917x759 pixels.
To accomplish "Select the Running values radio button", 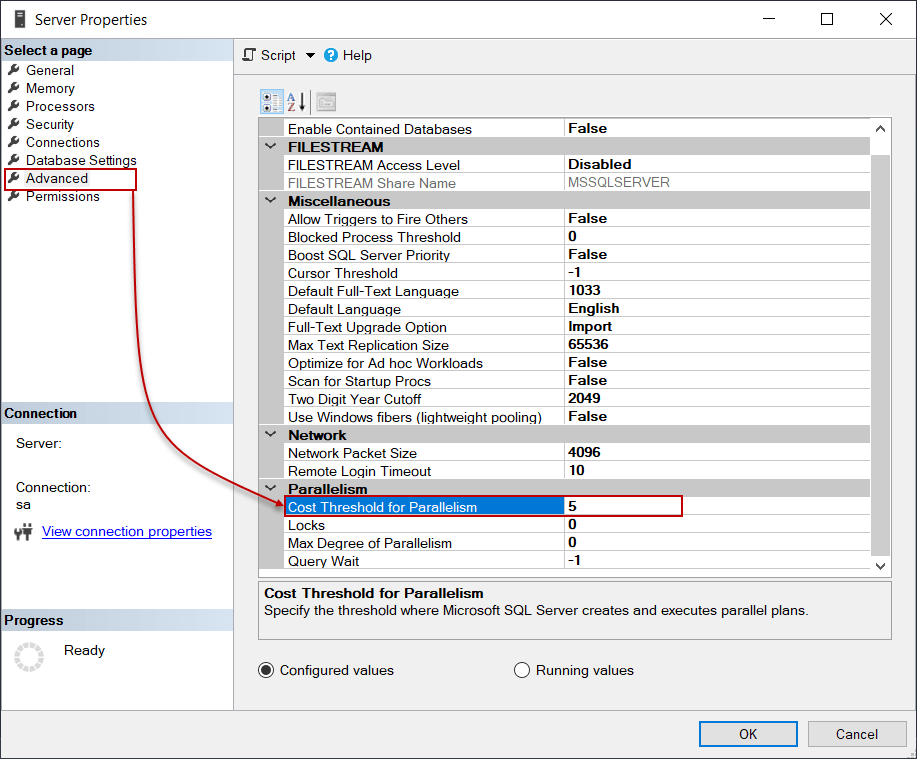I will click(522, 670).
